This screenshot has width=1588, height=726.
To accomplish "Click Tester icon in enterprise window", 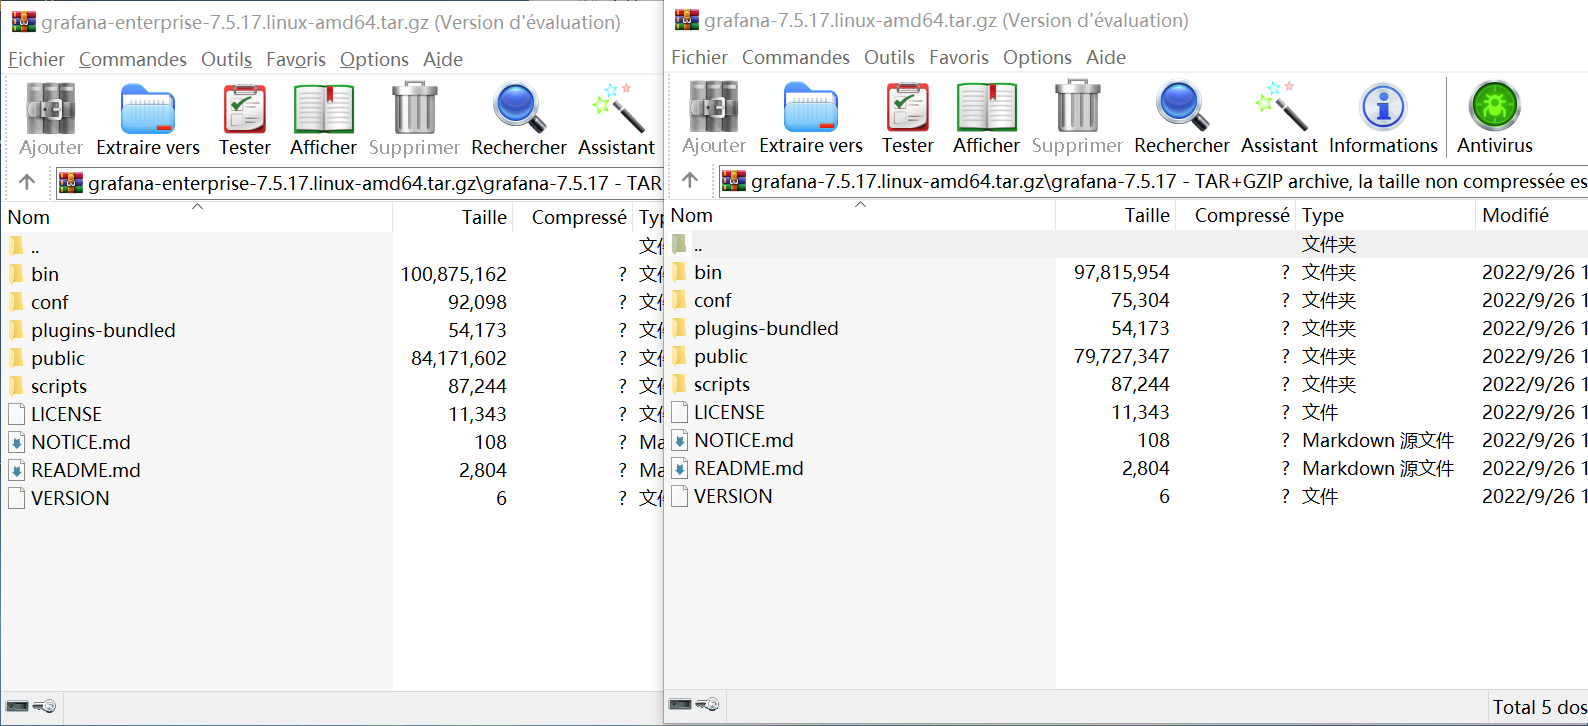I will tap(244, 109).
